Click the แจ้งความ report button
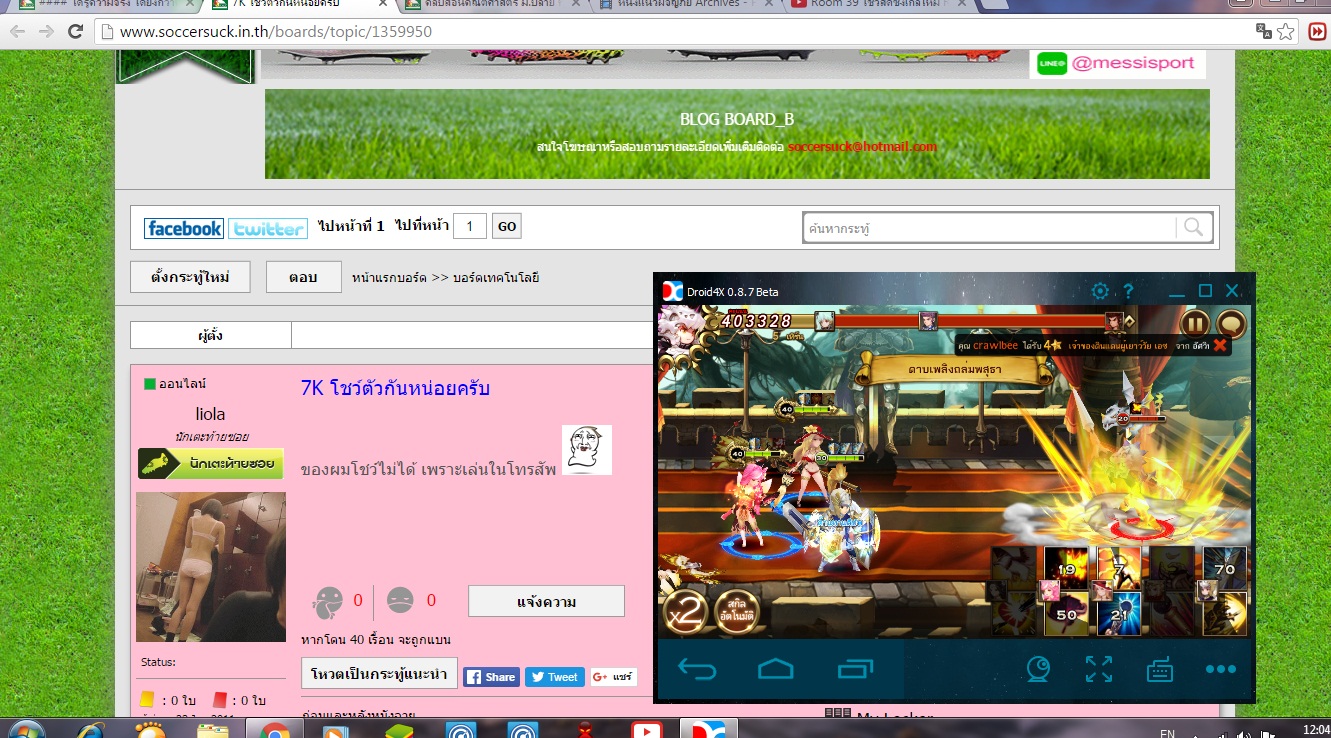The image size is (1331, 738). click(546, 601)
